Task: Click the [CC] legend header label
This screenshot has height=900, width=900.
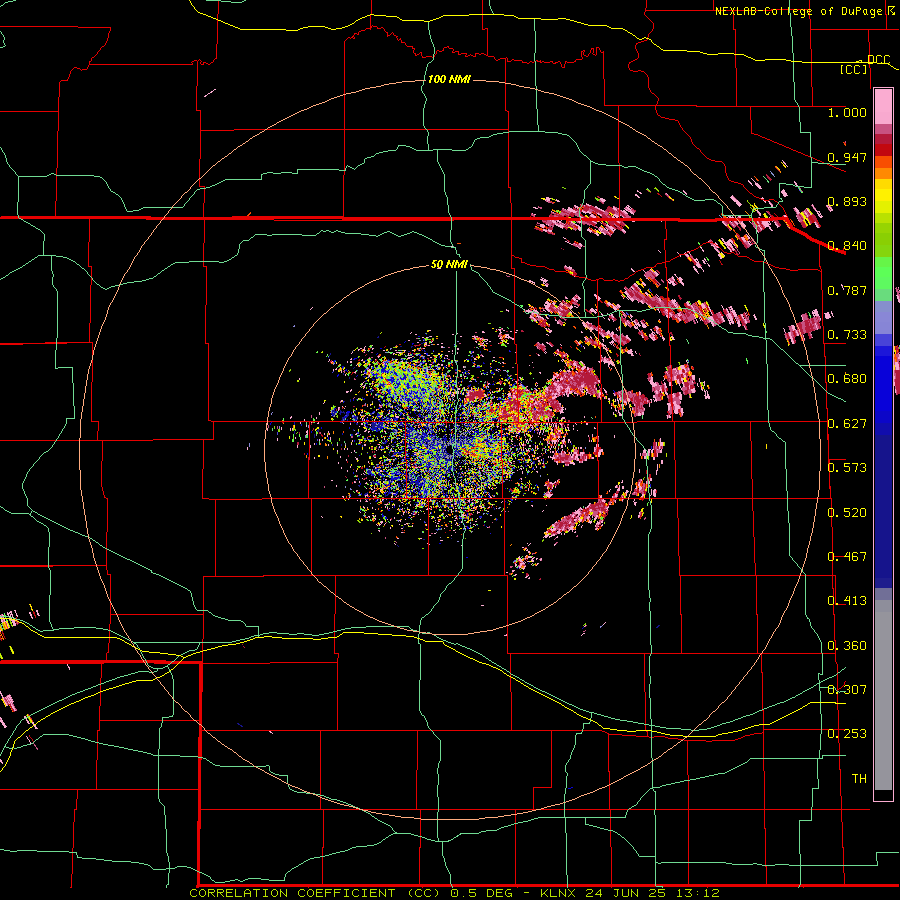Action: tap(854, 69)
